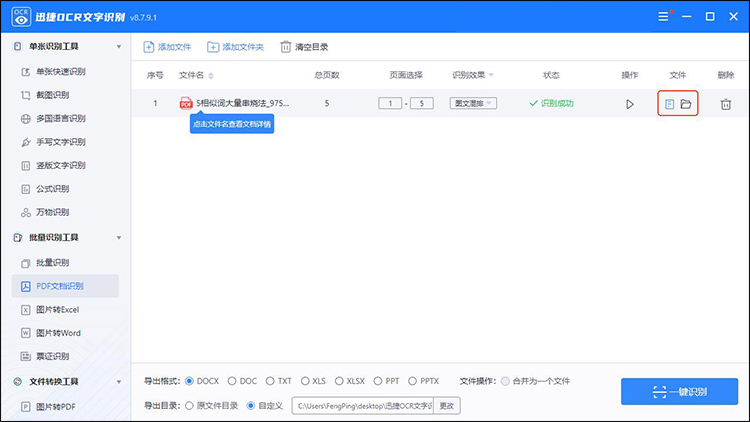Collapse 文件转换工具 section arrow
Viewport: 750px width, 422px height.
119,382
